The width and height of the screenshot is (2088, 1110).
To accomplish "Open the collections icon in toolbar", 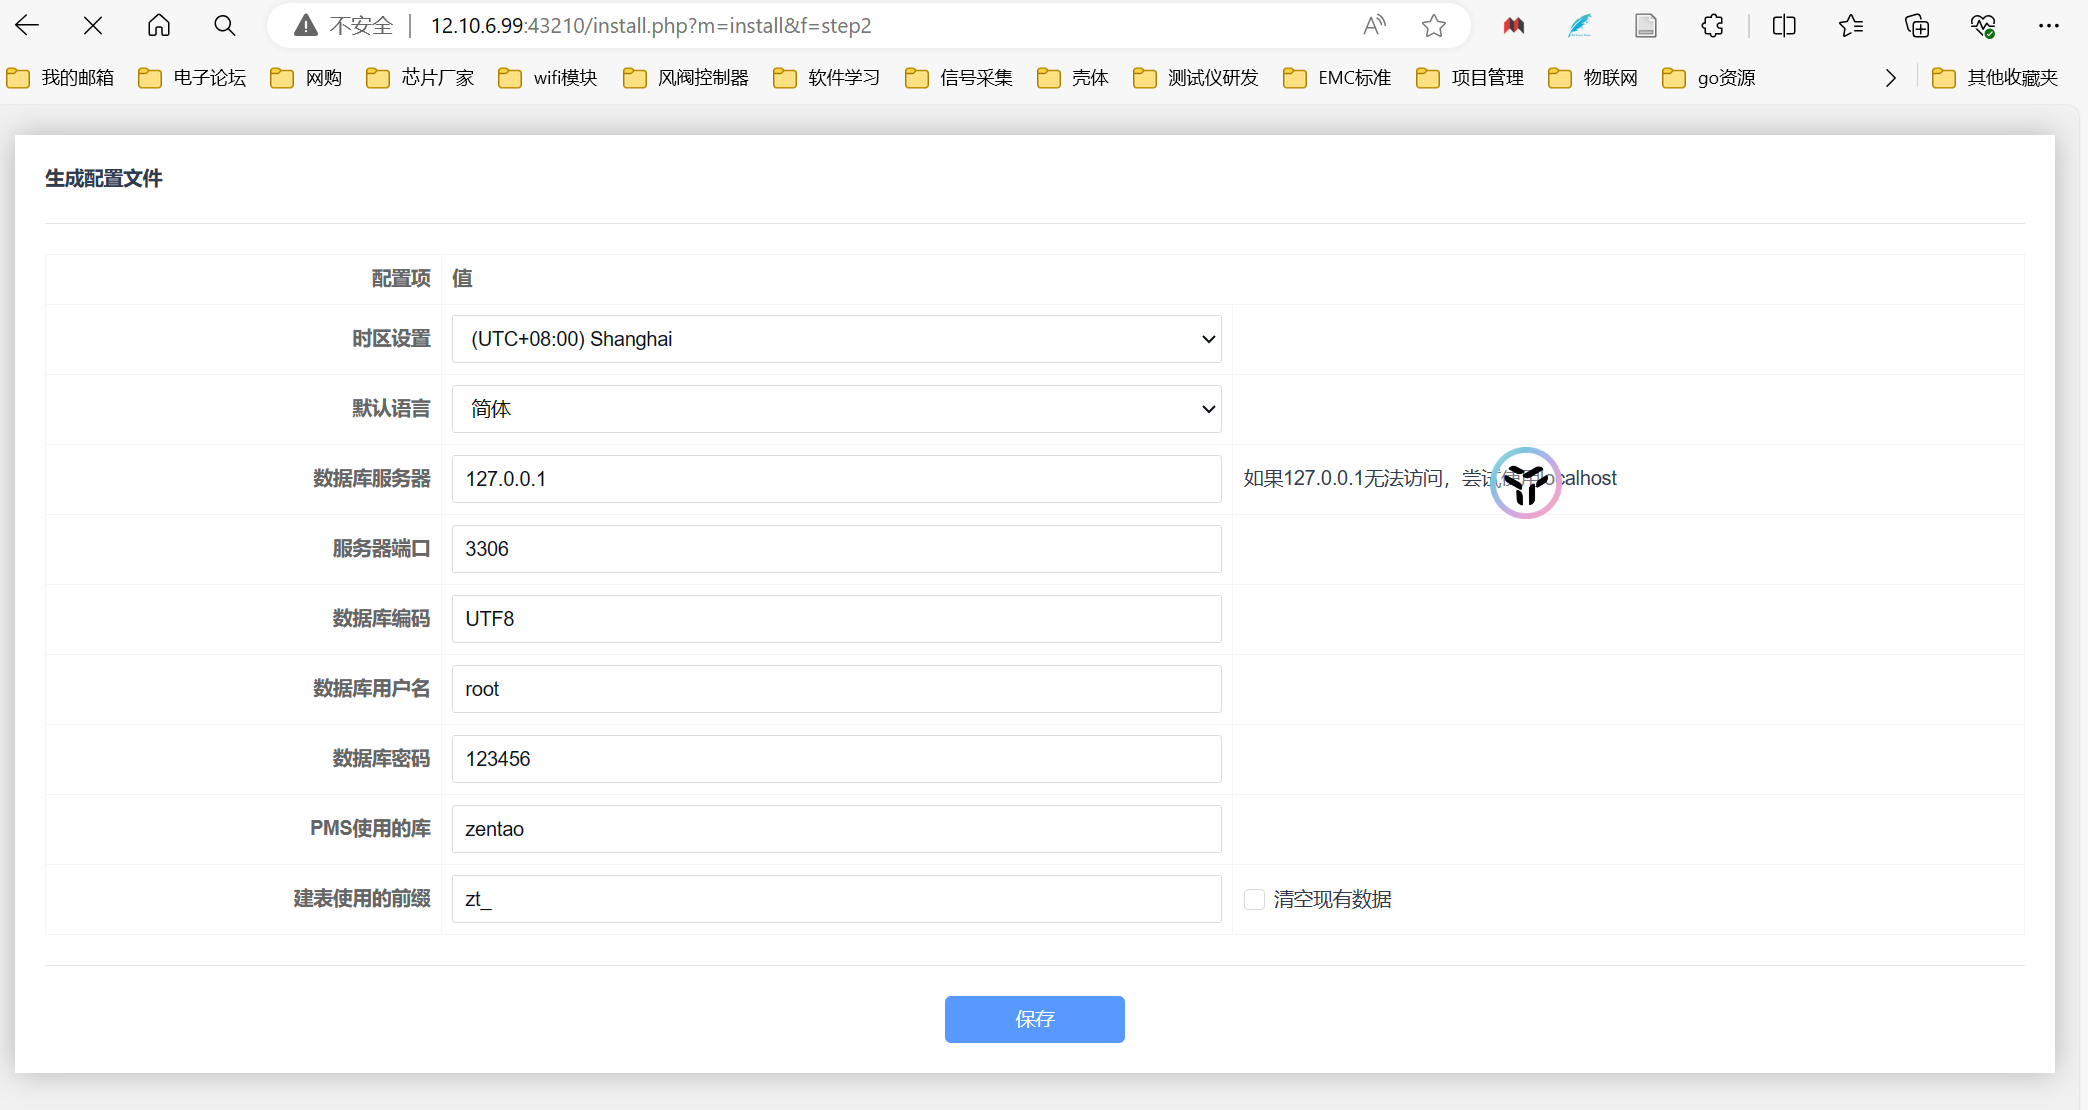I will point(1917,26).
